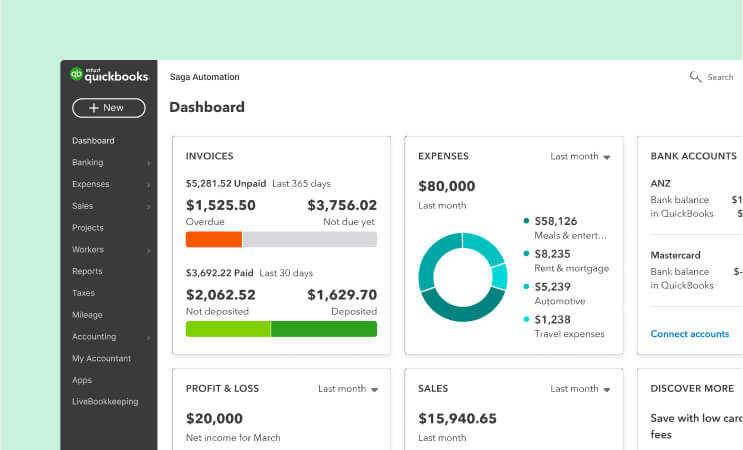
Task: Open Taxes in the sidebar
Action: [83, 293]
